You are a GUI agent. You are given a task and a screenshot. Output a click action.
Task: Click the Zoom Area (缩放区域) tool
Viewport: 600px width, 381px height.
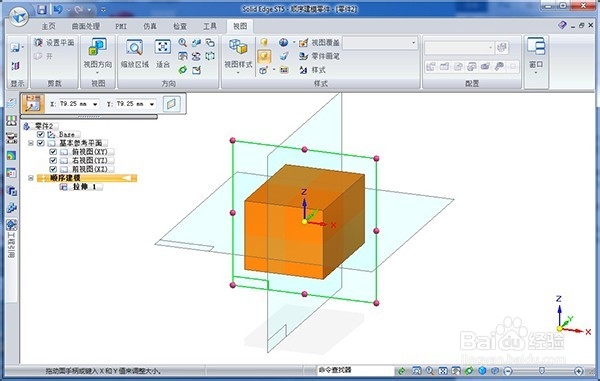click(135, 54)
